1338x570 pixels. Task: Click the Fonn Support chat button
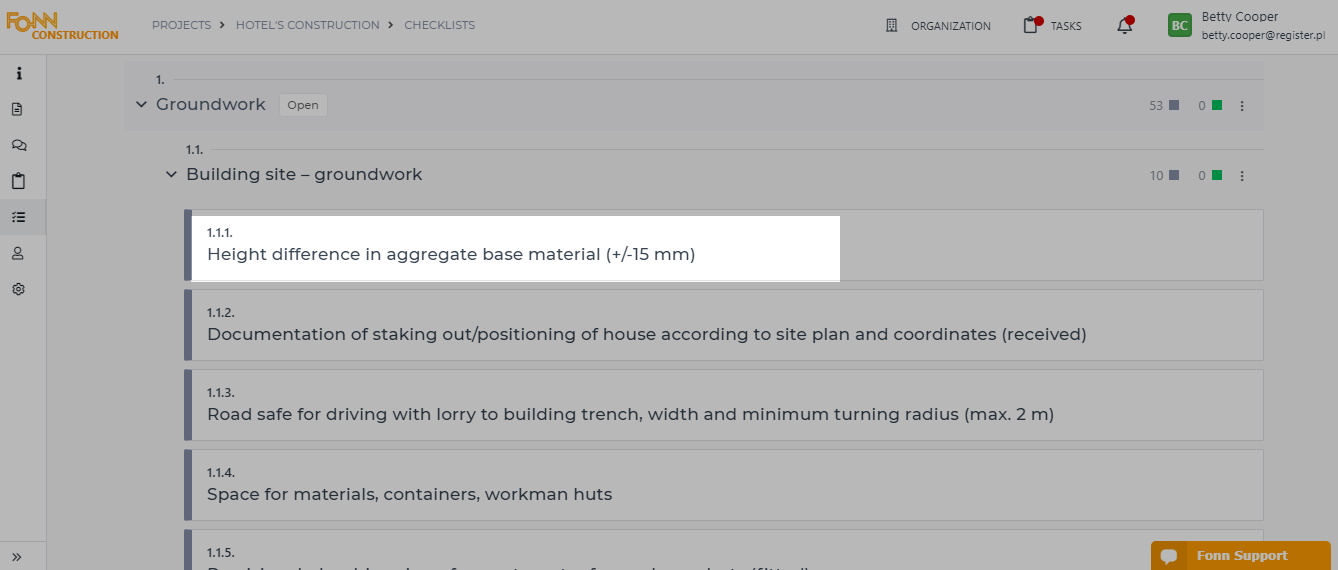pyautogui.click(x=1241, y=556)
